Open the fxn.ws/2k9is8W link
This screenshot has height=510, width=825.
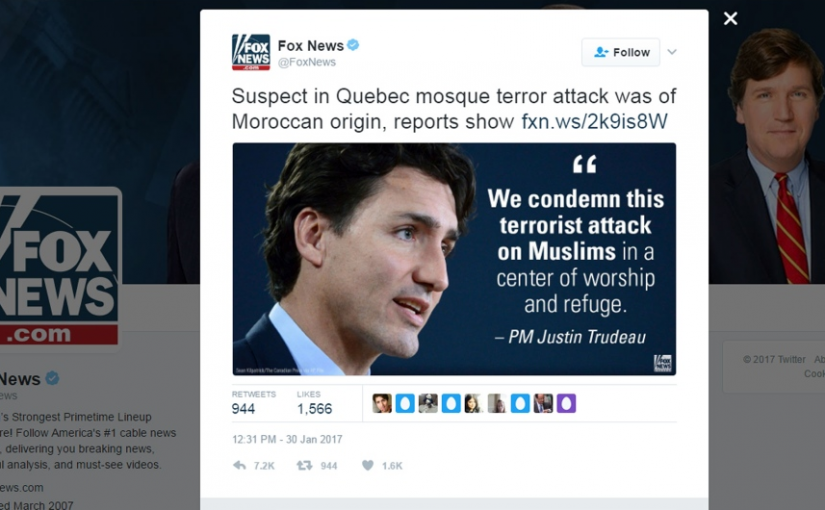pos(595,122)
